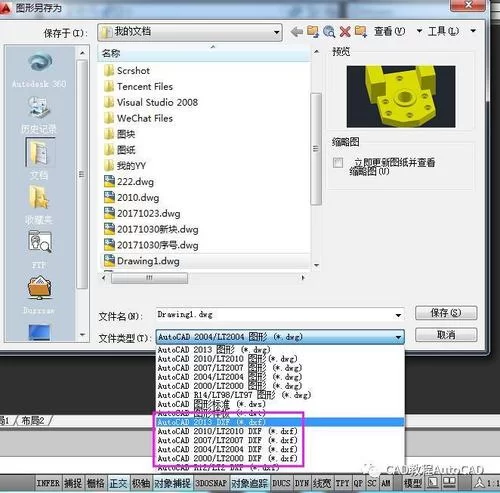Expand the 保存于 我的文档 location dropdown
500x493 pixels.
pyautogui.click(x=276, y=32)
